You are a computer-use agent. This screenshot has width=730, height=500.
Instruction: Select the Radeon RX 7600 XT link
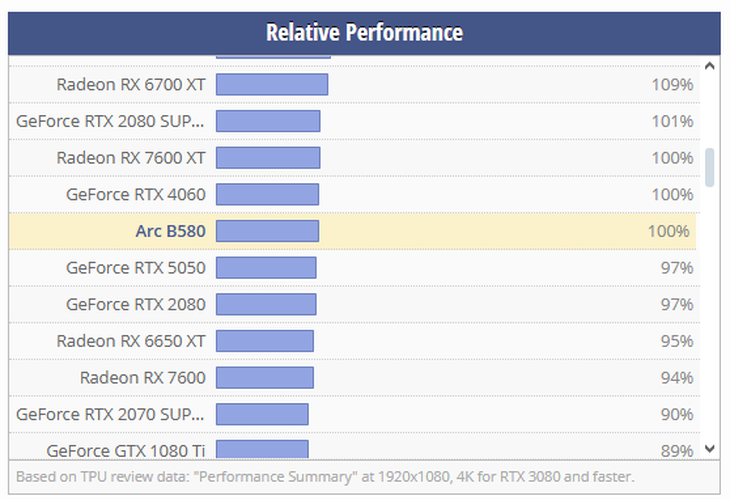click(131, 158)
